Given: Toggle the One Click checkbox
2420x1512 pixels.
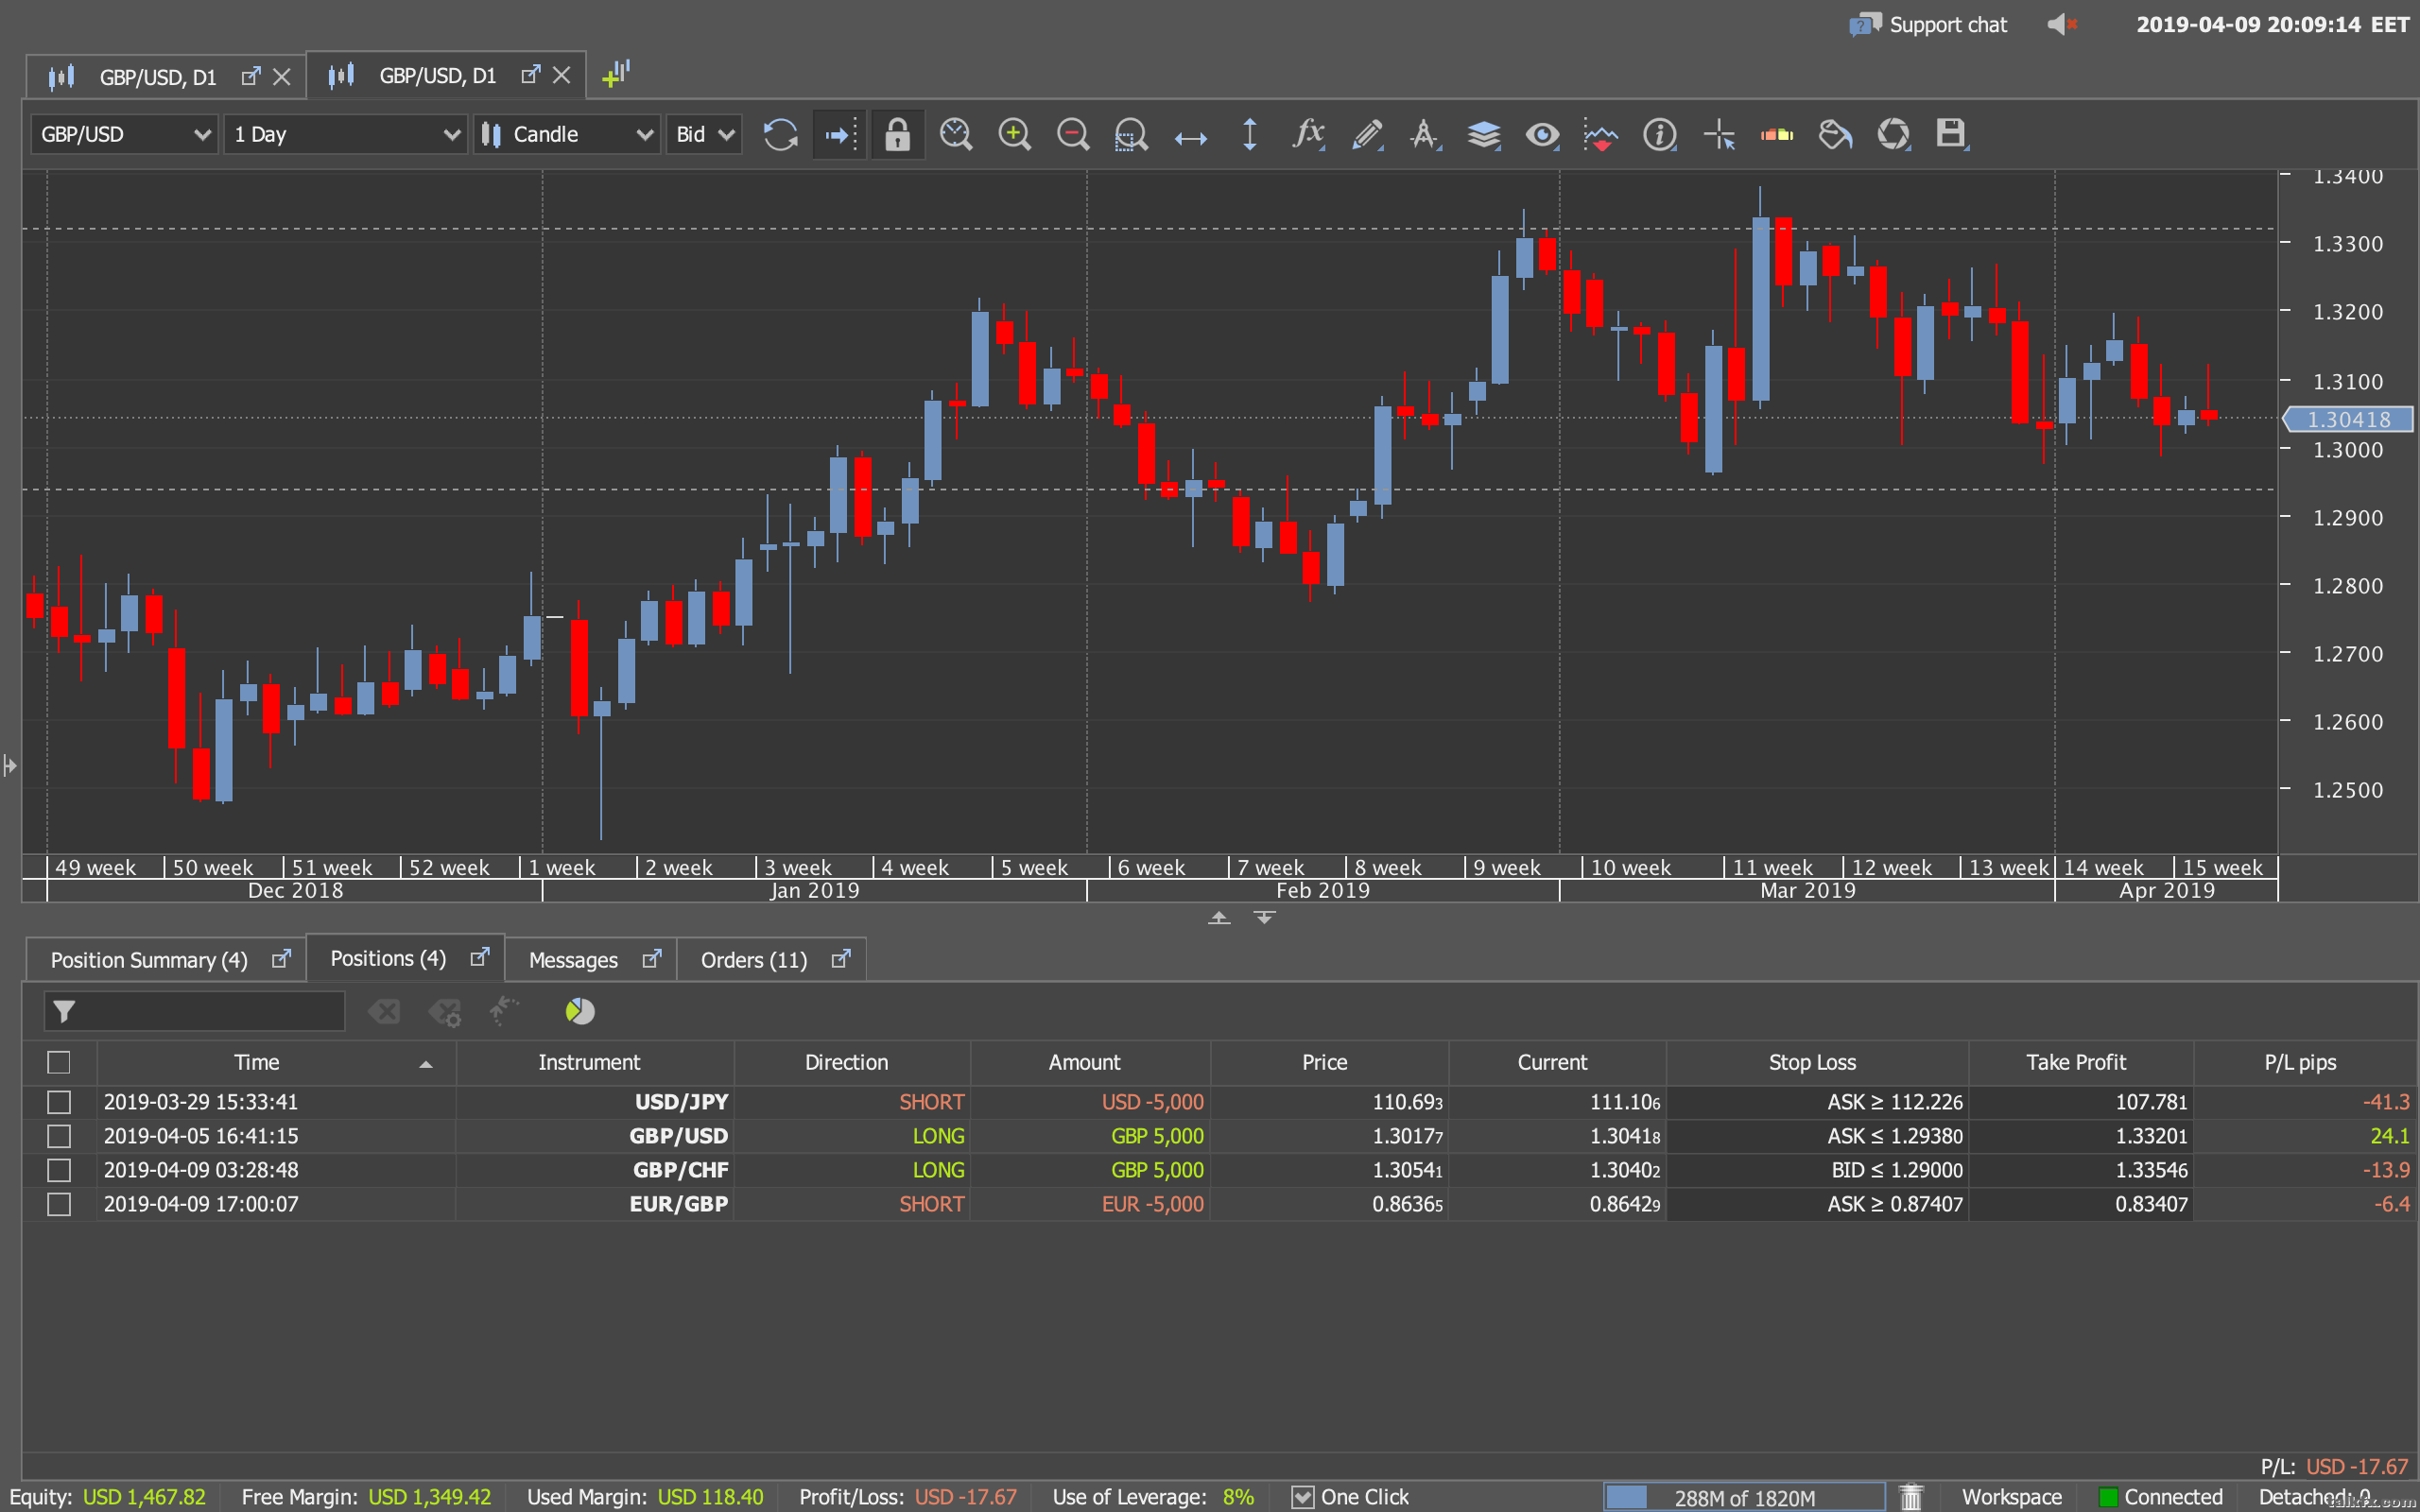Looking at the screenshot, I should (x=1302, y=1497).
